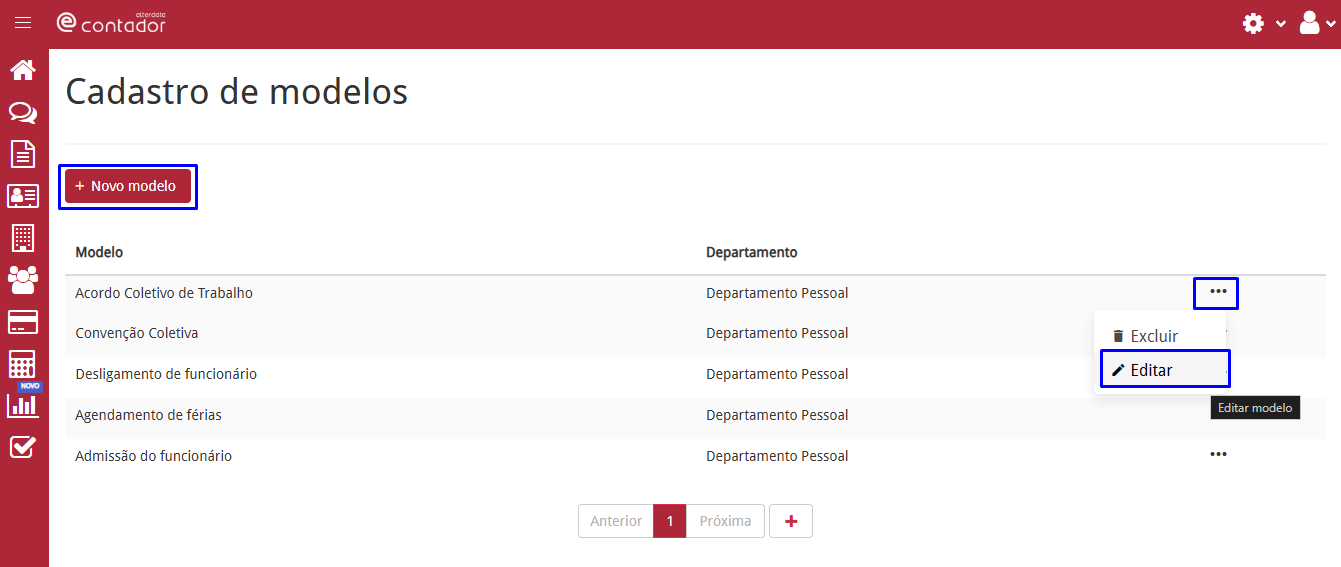Open the building companies sidebar icon

pos(23,238)
